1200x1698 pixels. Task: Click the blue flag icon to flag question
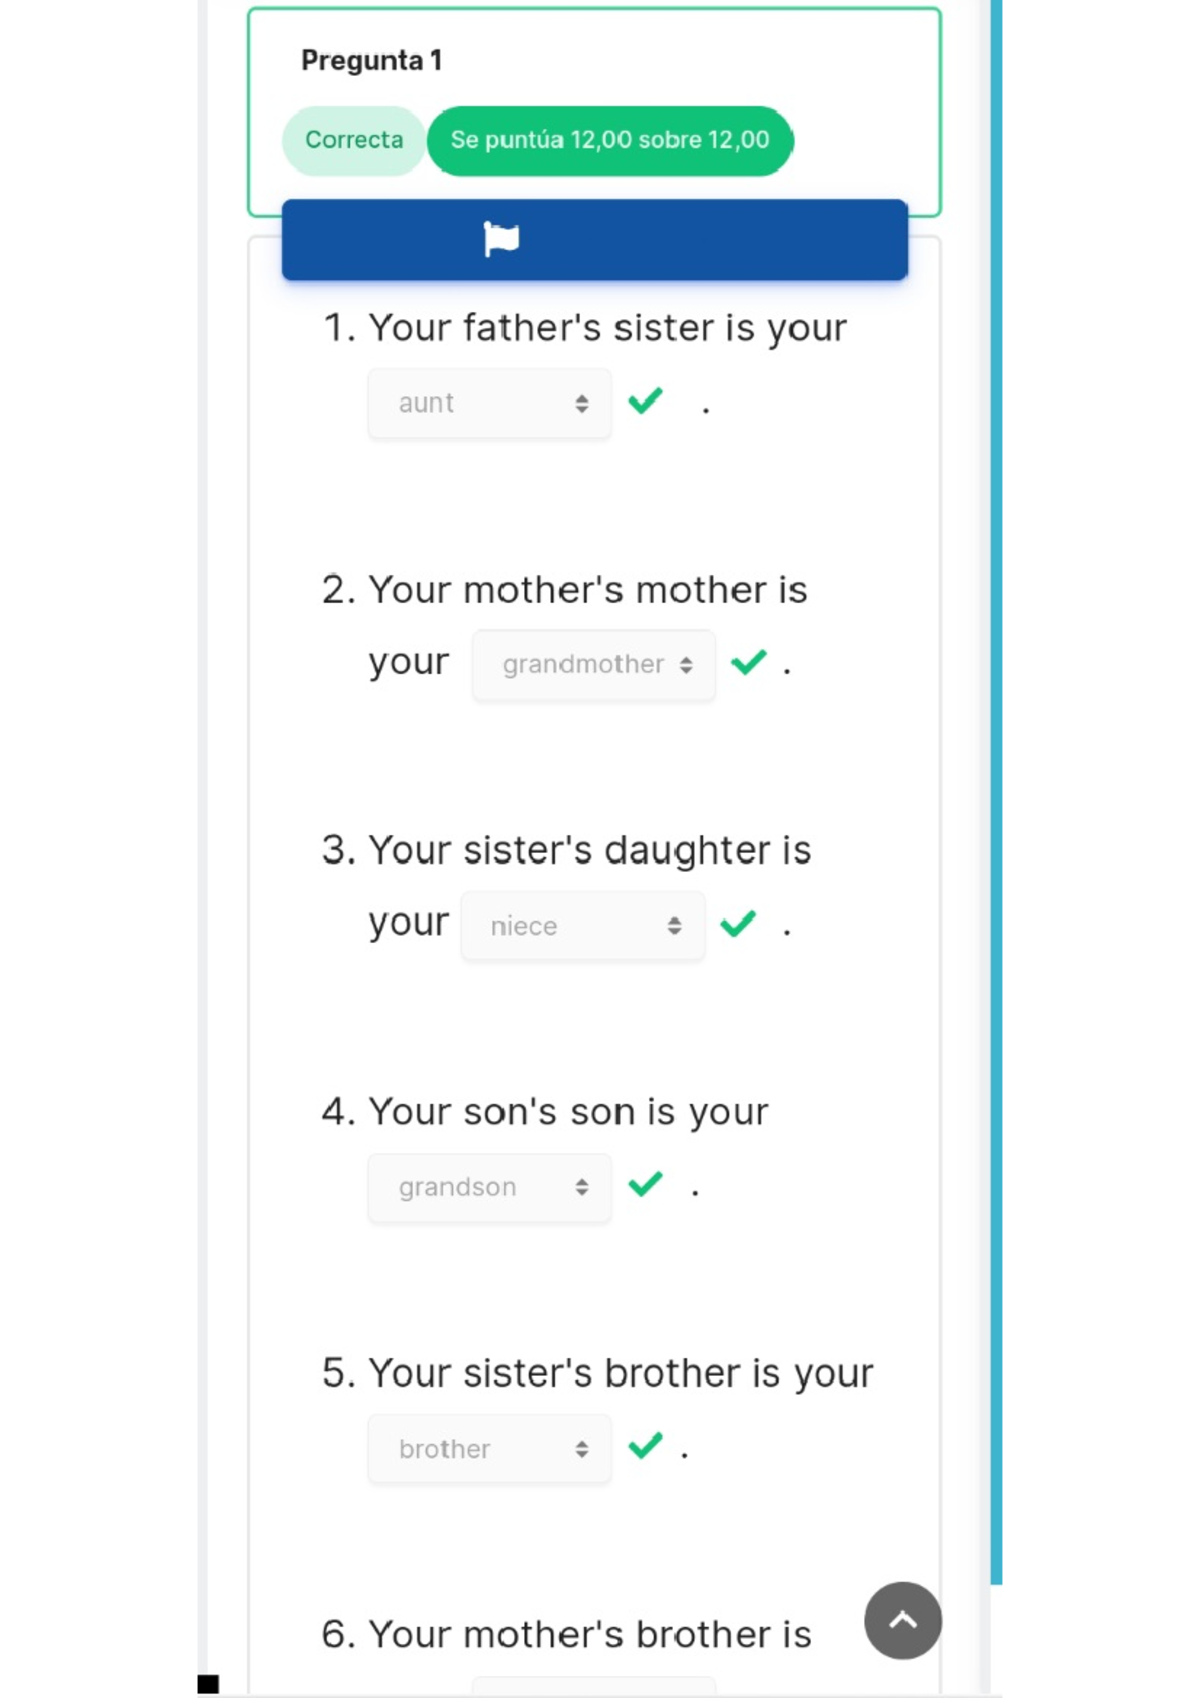pyautogui.click(x=502, y=239)
